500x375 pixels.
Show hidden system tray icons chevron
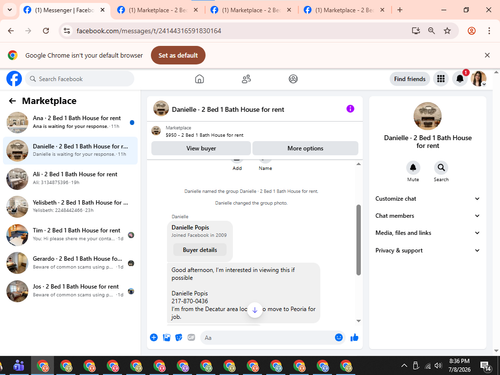tap(404, 366)
